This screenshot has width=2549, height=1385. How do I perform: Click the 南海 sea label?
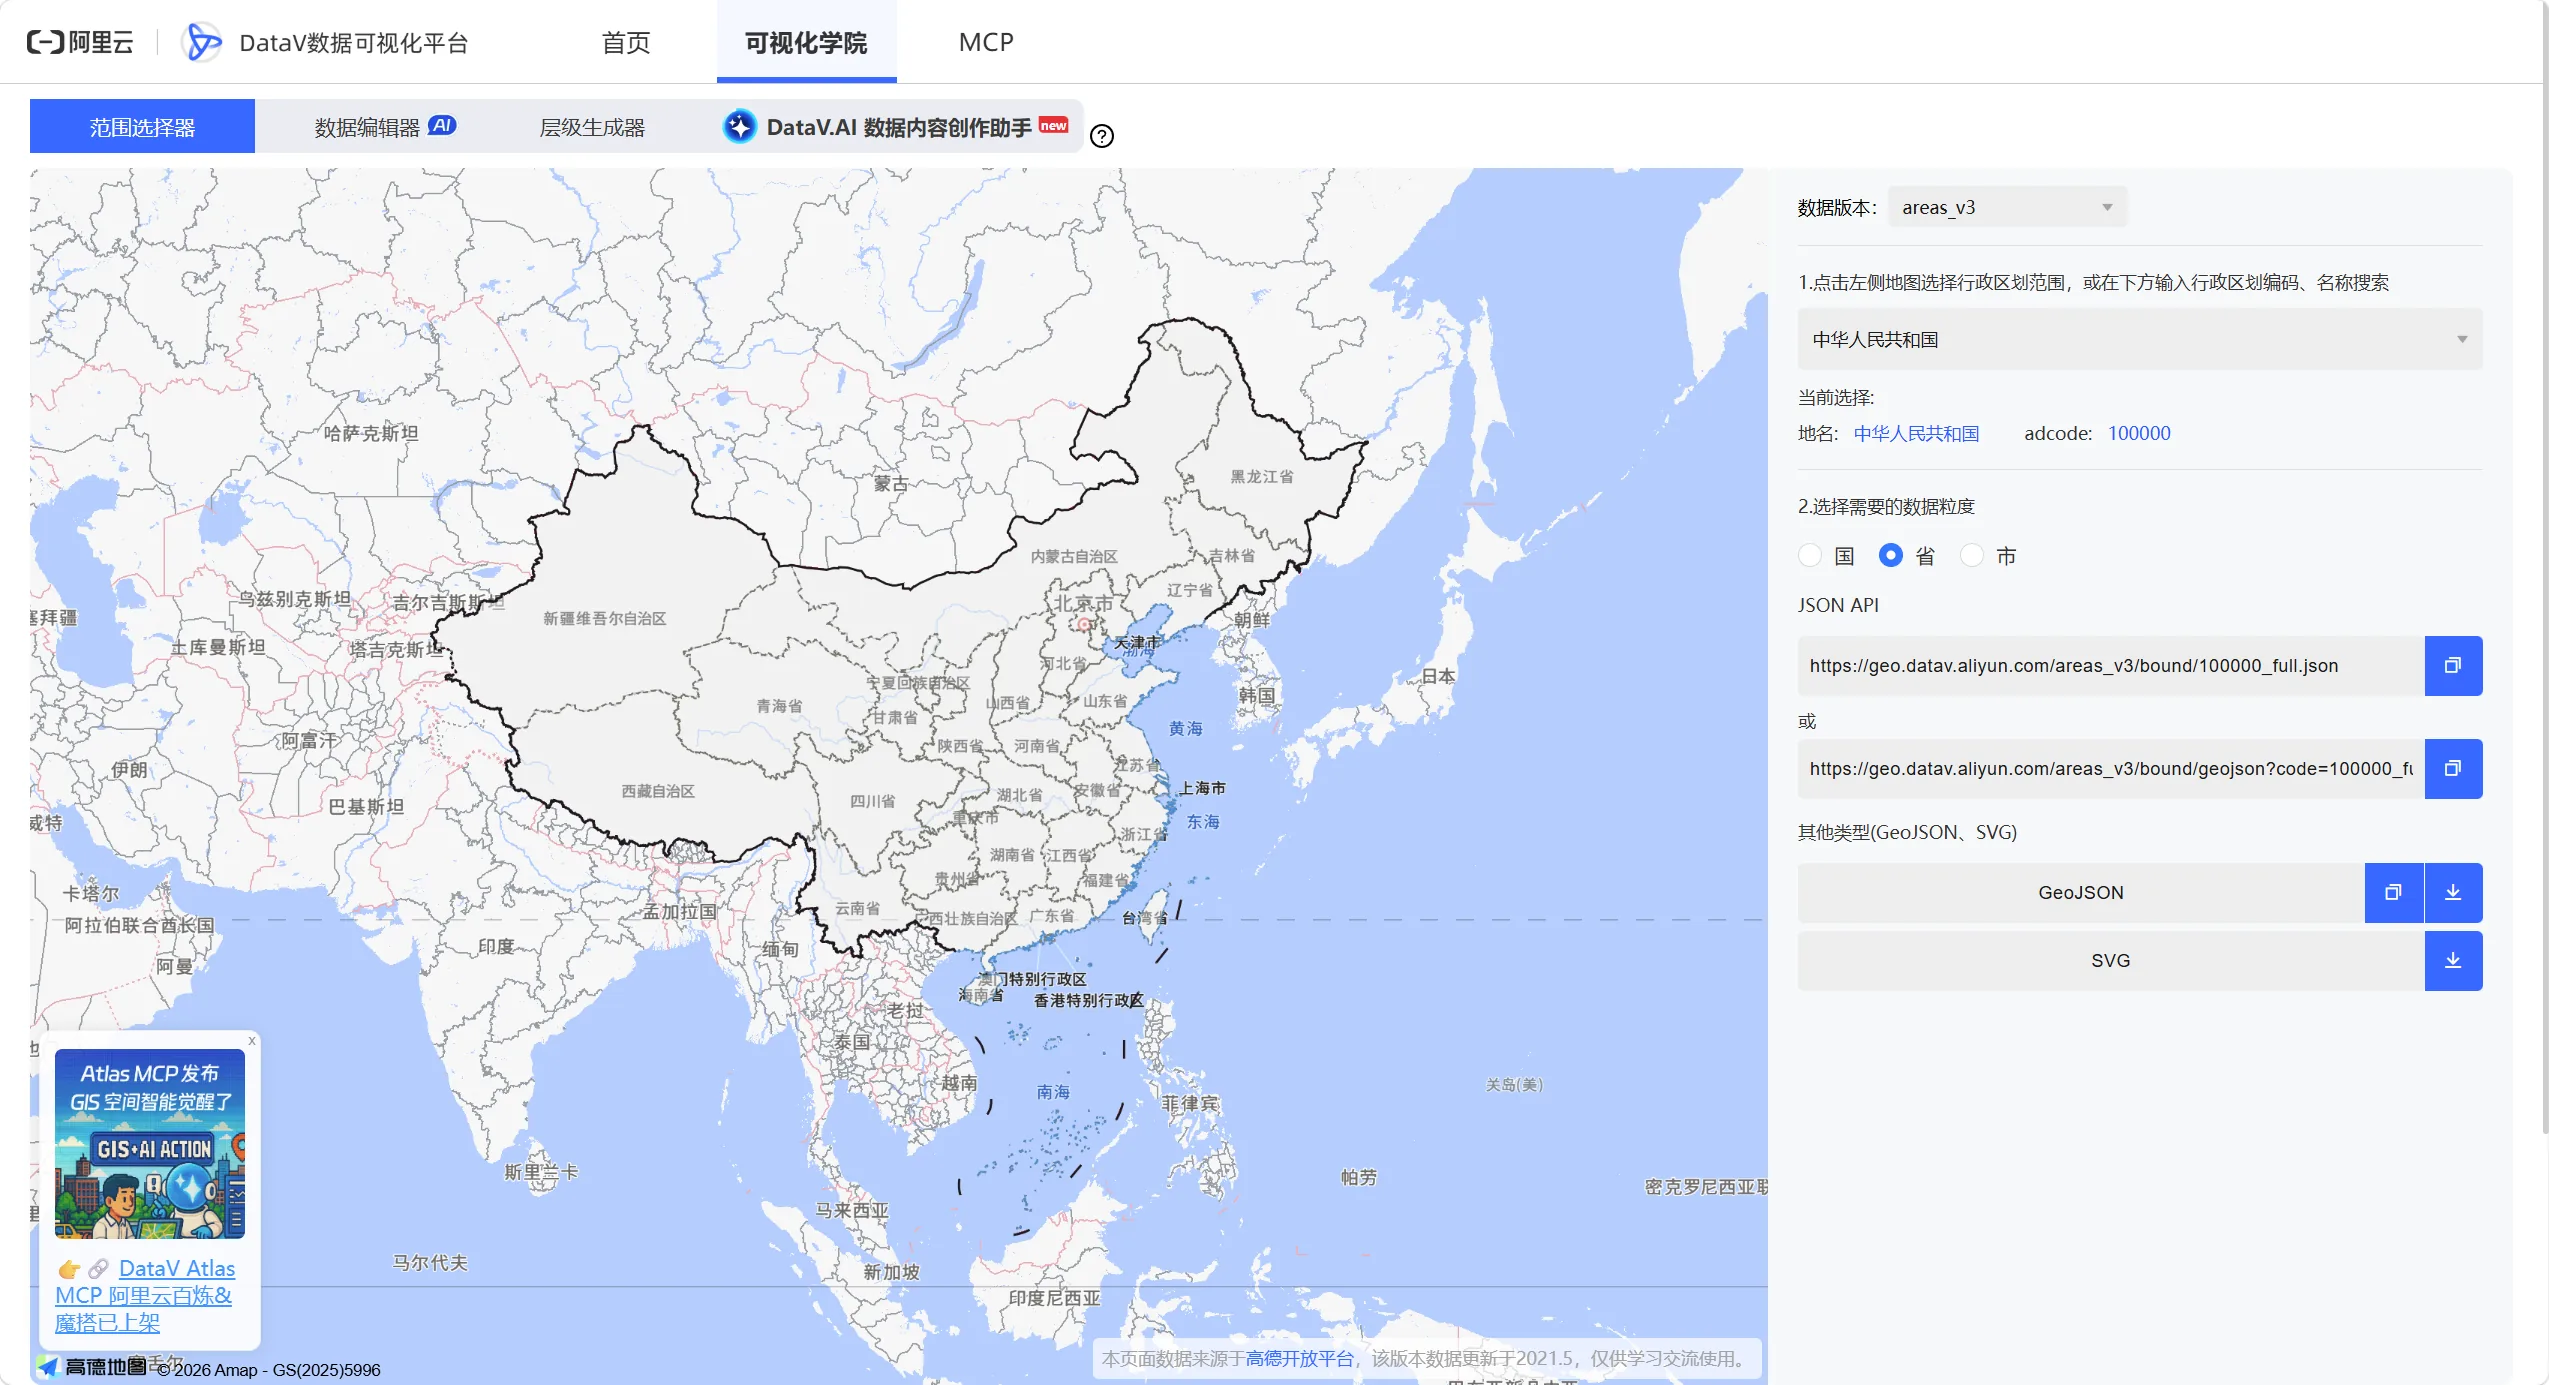[1053, 1092]
